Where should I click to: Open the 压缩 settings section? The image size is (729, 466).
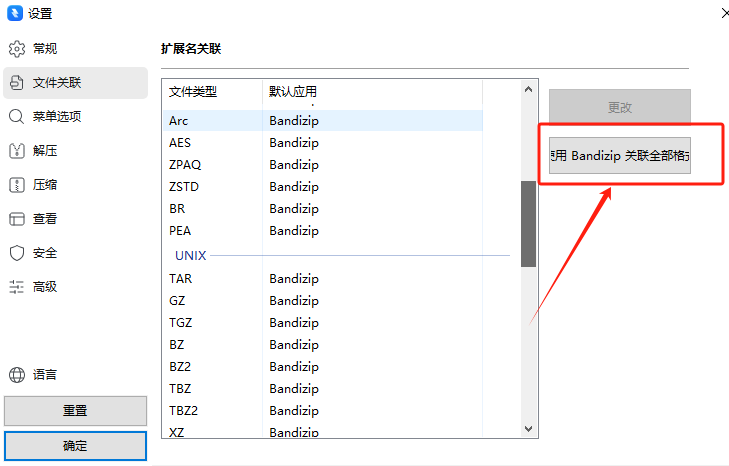[75, 185]
